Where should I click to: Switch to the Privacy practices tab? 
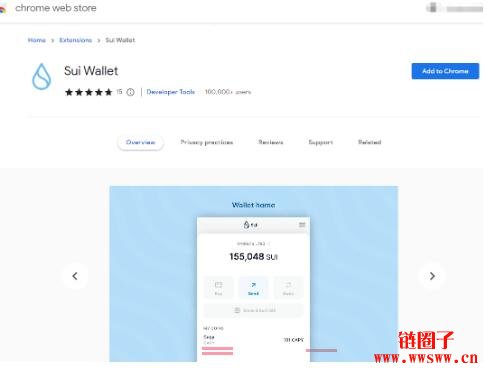click(x=207, y=142)
